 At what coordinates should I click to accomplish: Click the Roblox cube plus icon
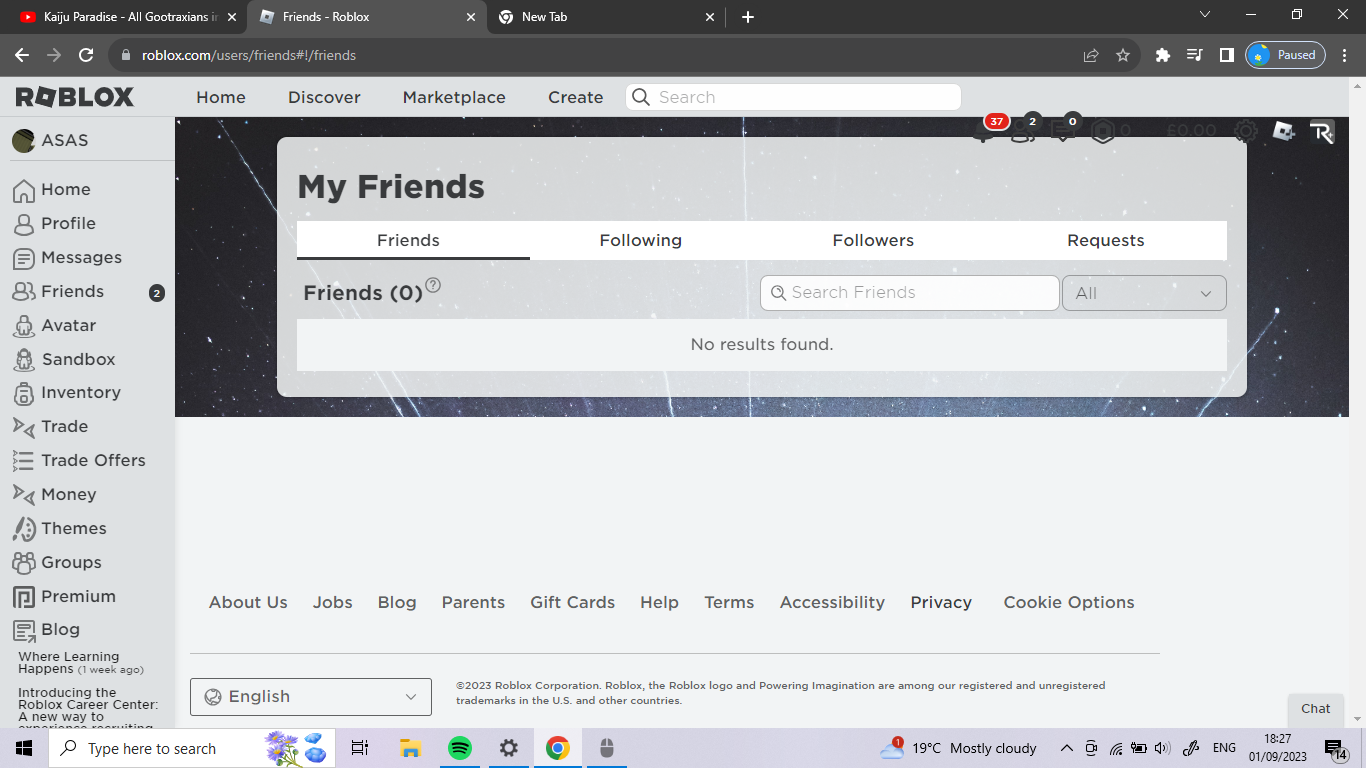tap(1284, 131)
